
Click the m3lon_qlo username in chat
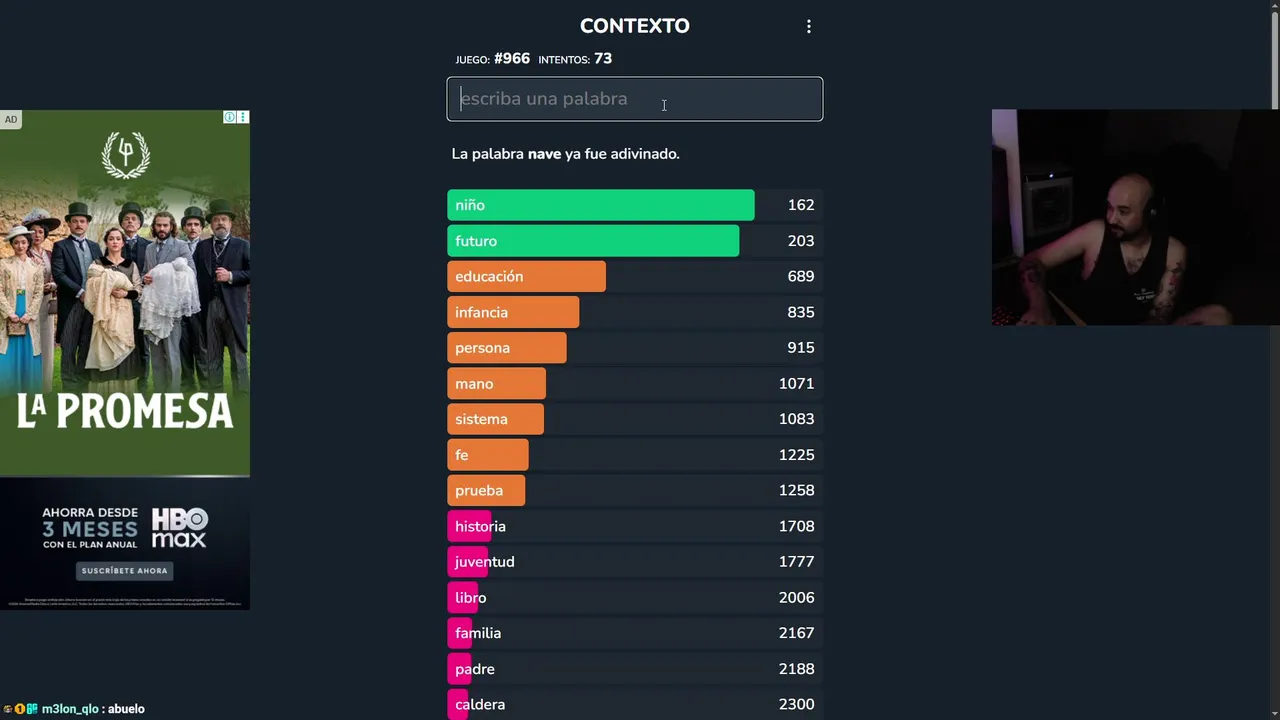click(x=70, y=709)
